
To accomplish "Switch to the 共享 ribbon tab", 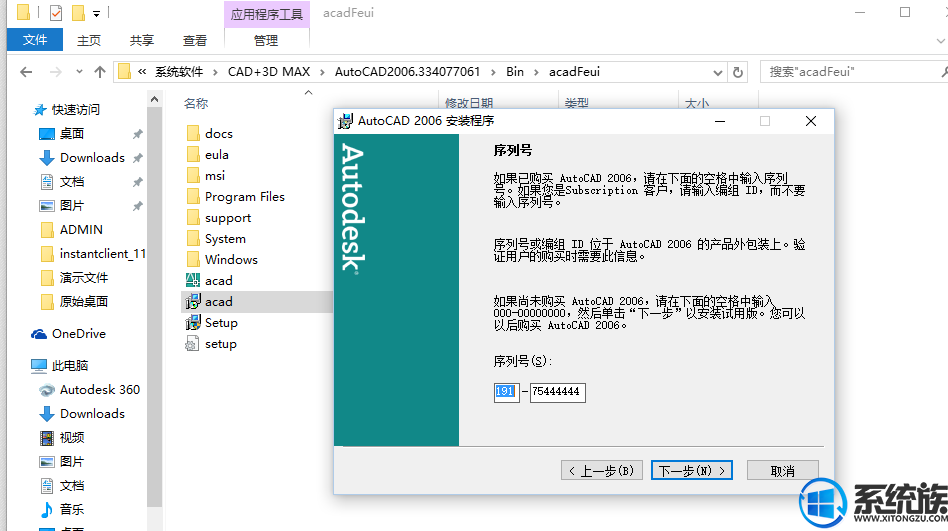I will coord(141,41).
